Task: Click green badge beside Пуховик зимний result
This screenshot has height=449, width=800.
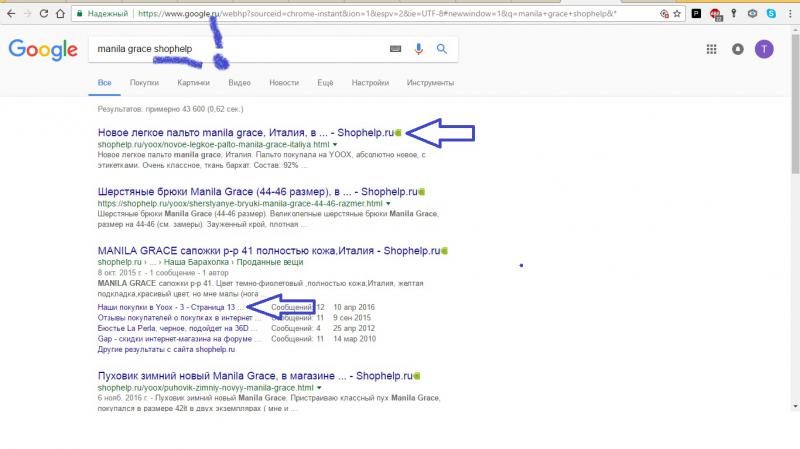Action: coord(417,376)
